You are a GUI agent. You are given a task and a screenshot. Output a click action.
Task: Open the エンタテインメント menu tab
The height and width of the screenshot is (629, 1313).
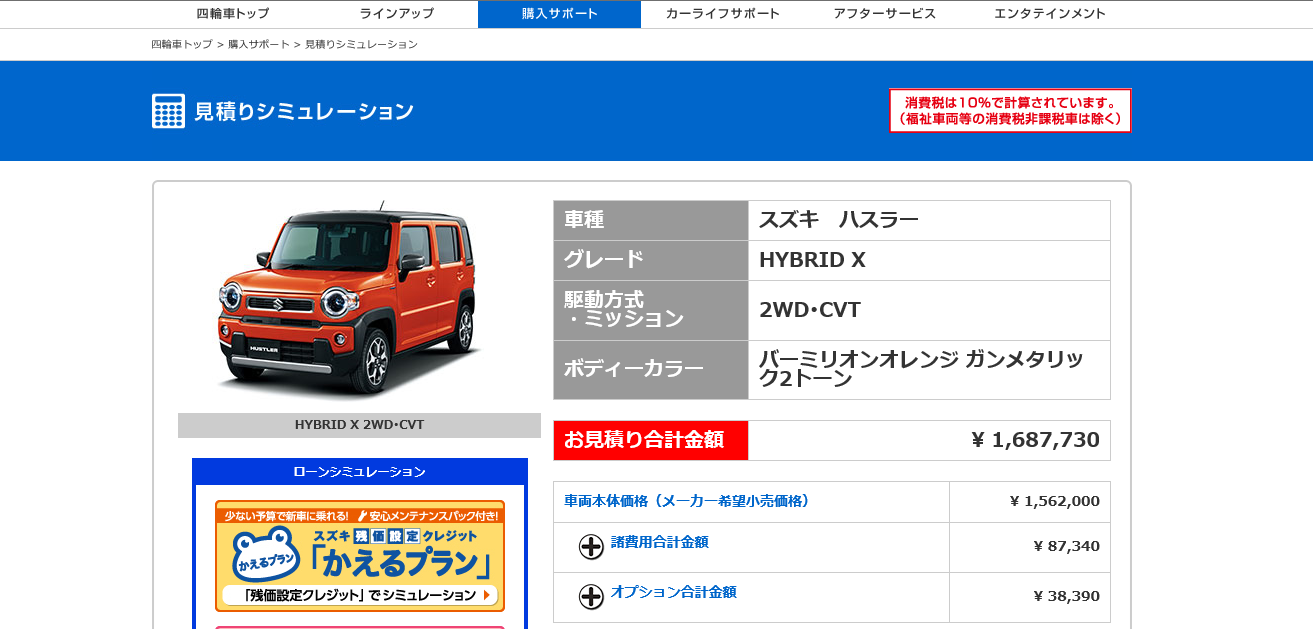coord(1050,14)
